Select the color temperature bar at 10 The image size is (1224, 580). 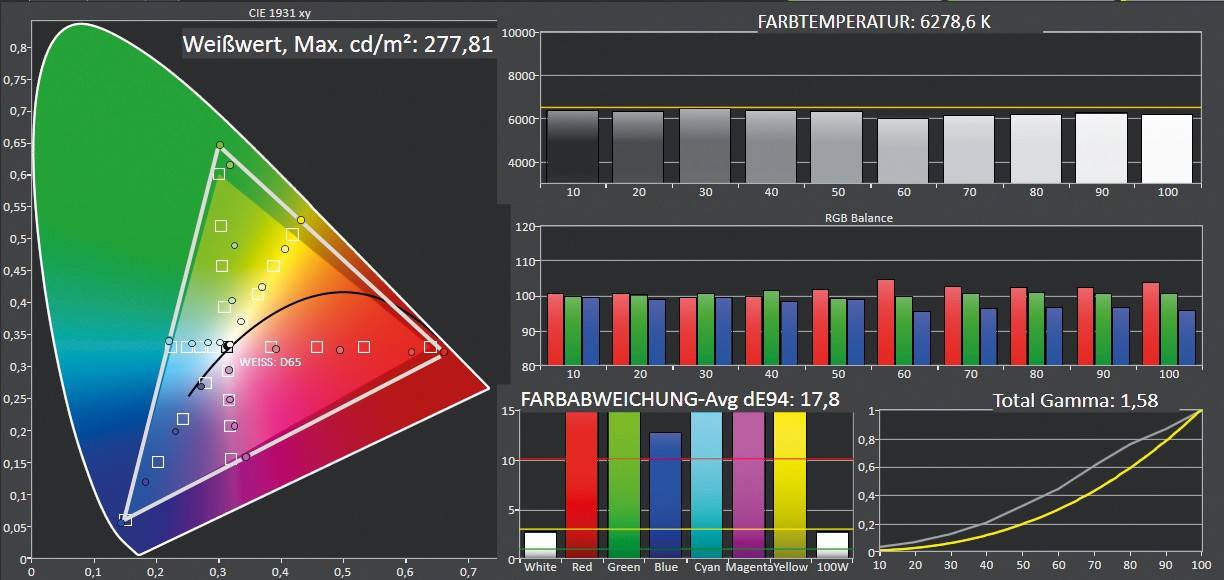572,147
